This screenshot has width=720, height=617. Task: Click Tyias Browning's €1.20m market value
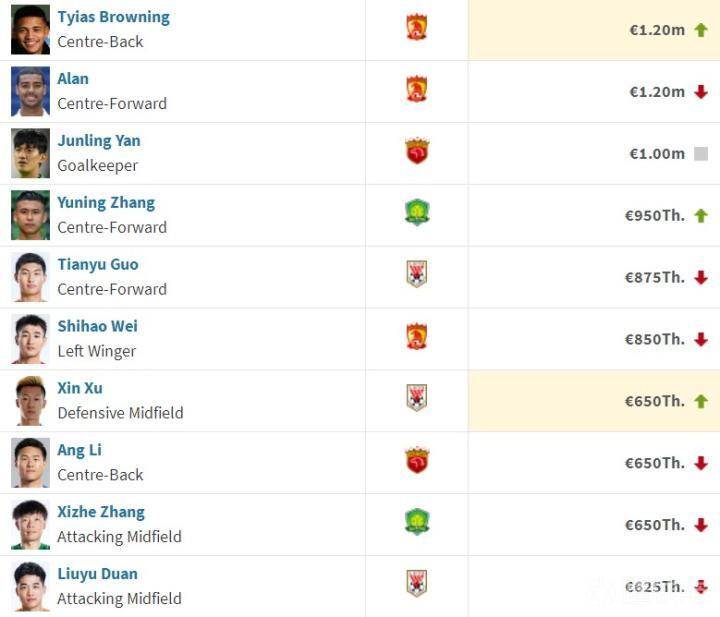coord(656,30)
